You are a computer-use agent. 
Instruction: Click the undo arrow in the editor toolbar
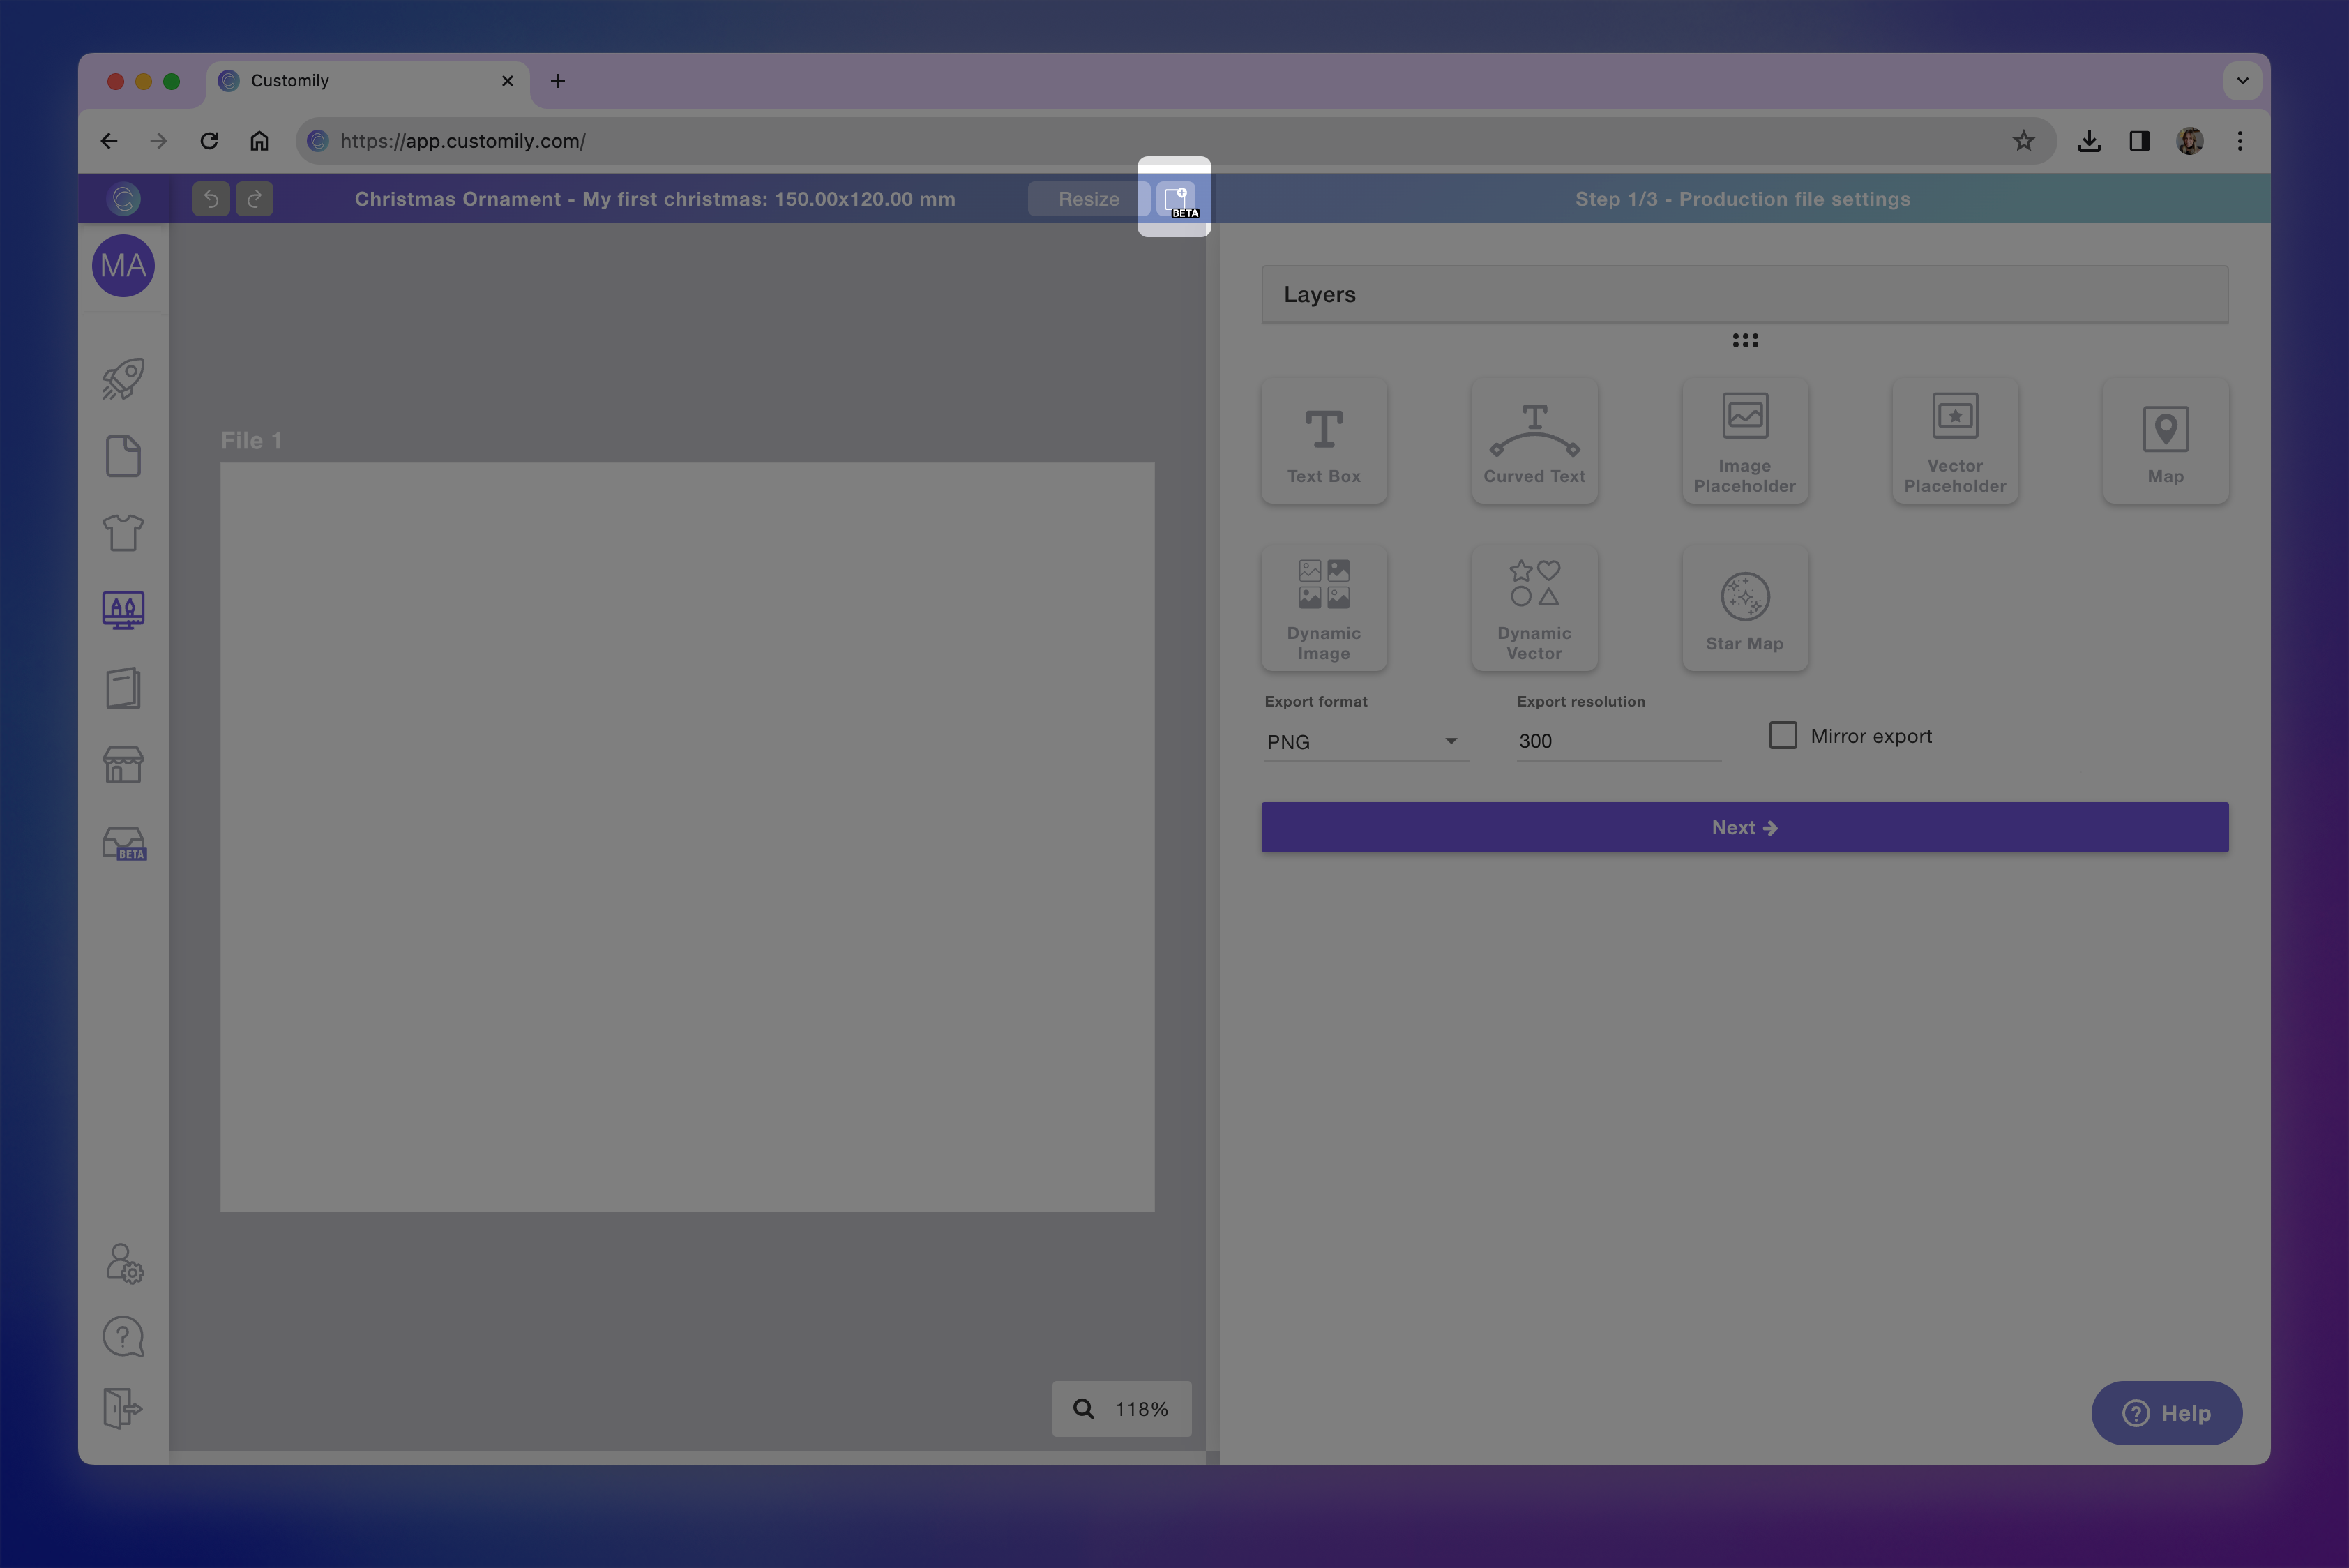tap(210, 198)
